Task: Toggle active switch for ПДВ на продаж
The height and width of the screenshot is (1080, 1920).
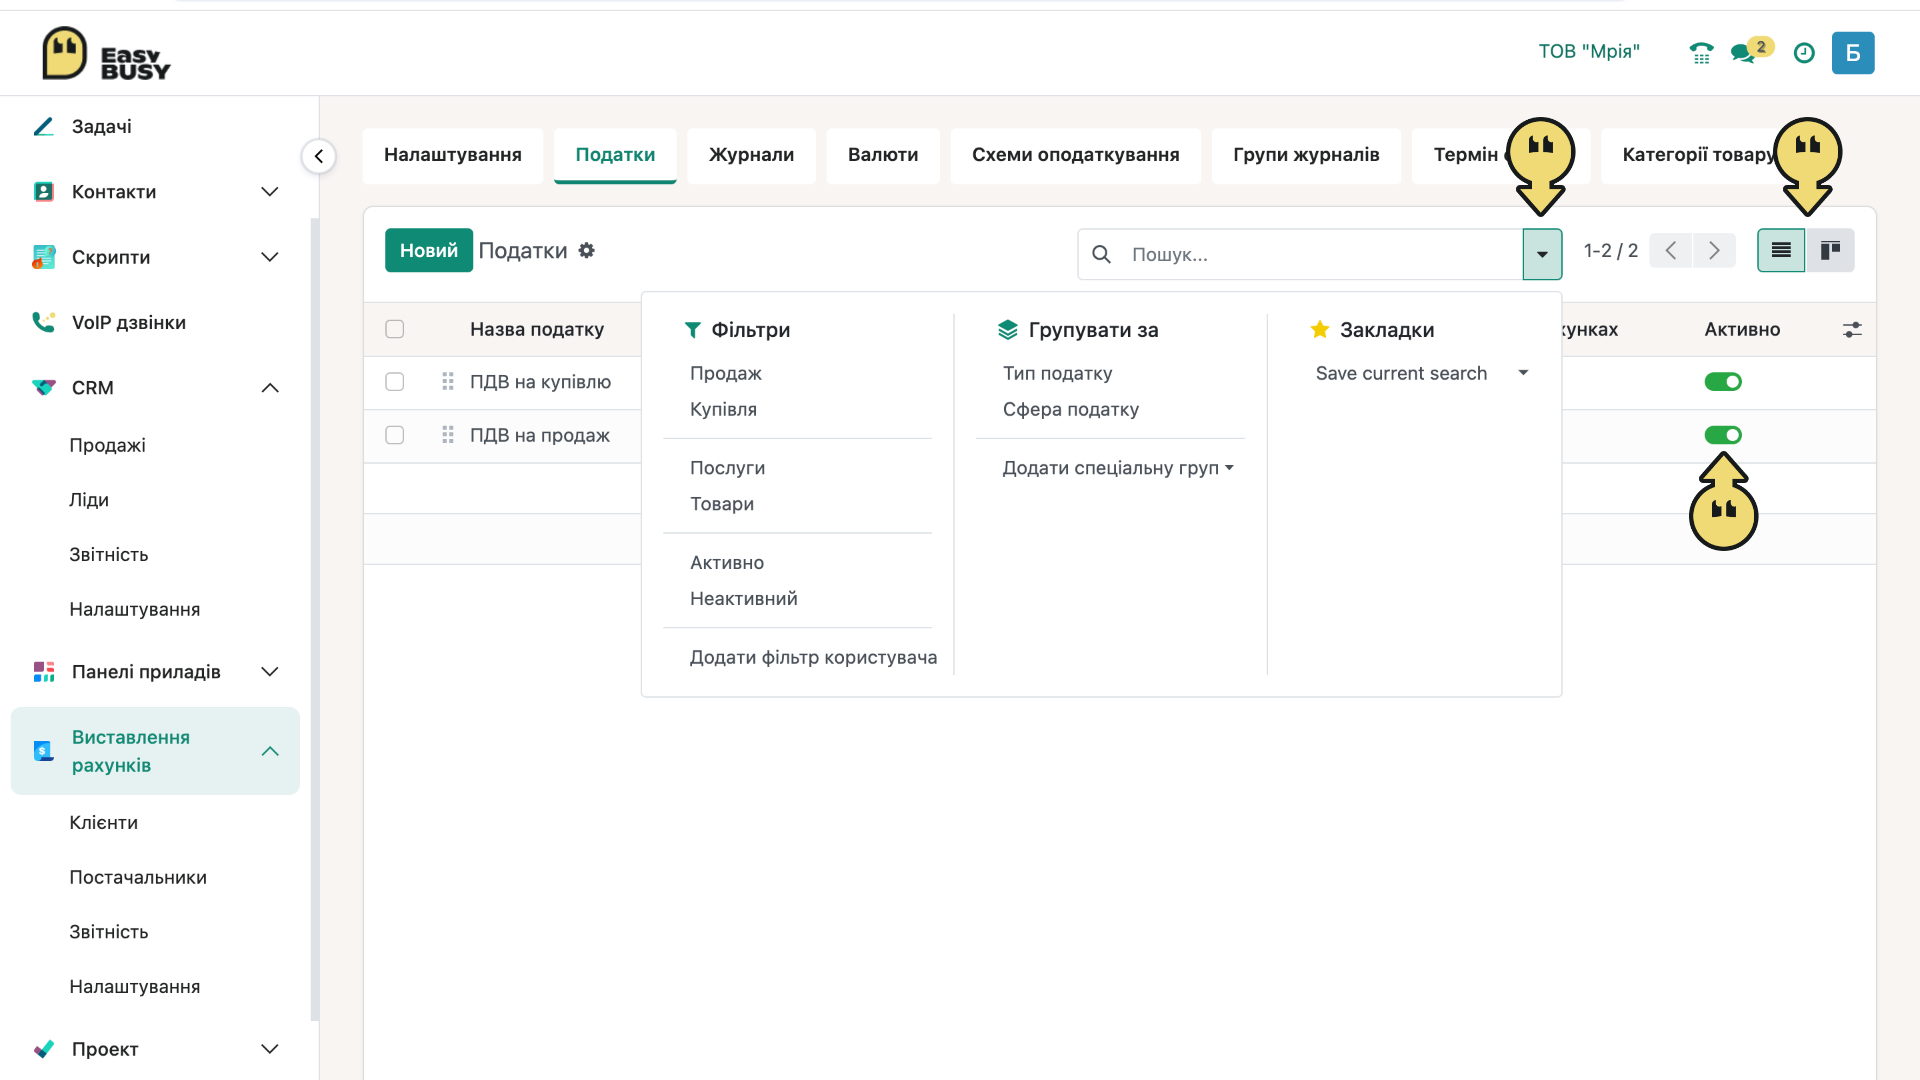Action: pos(1723,435)
